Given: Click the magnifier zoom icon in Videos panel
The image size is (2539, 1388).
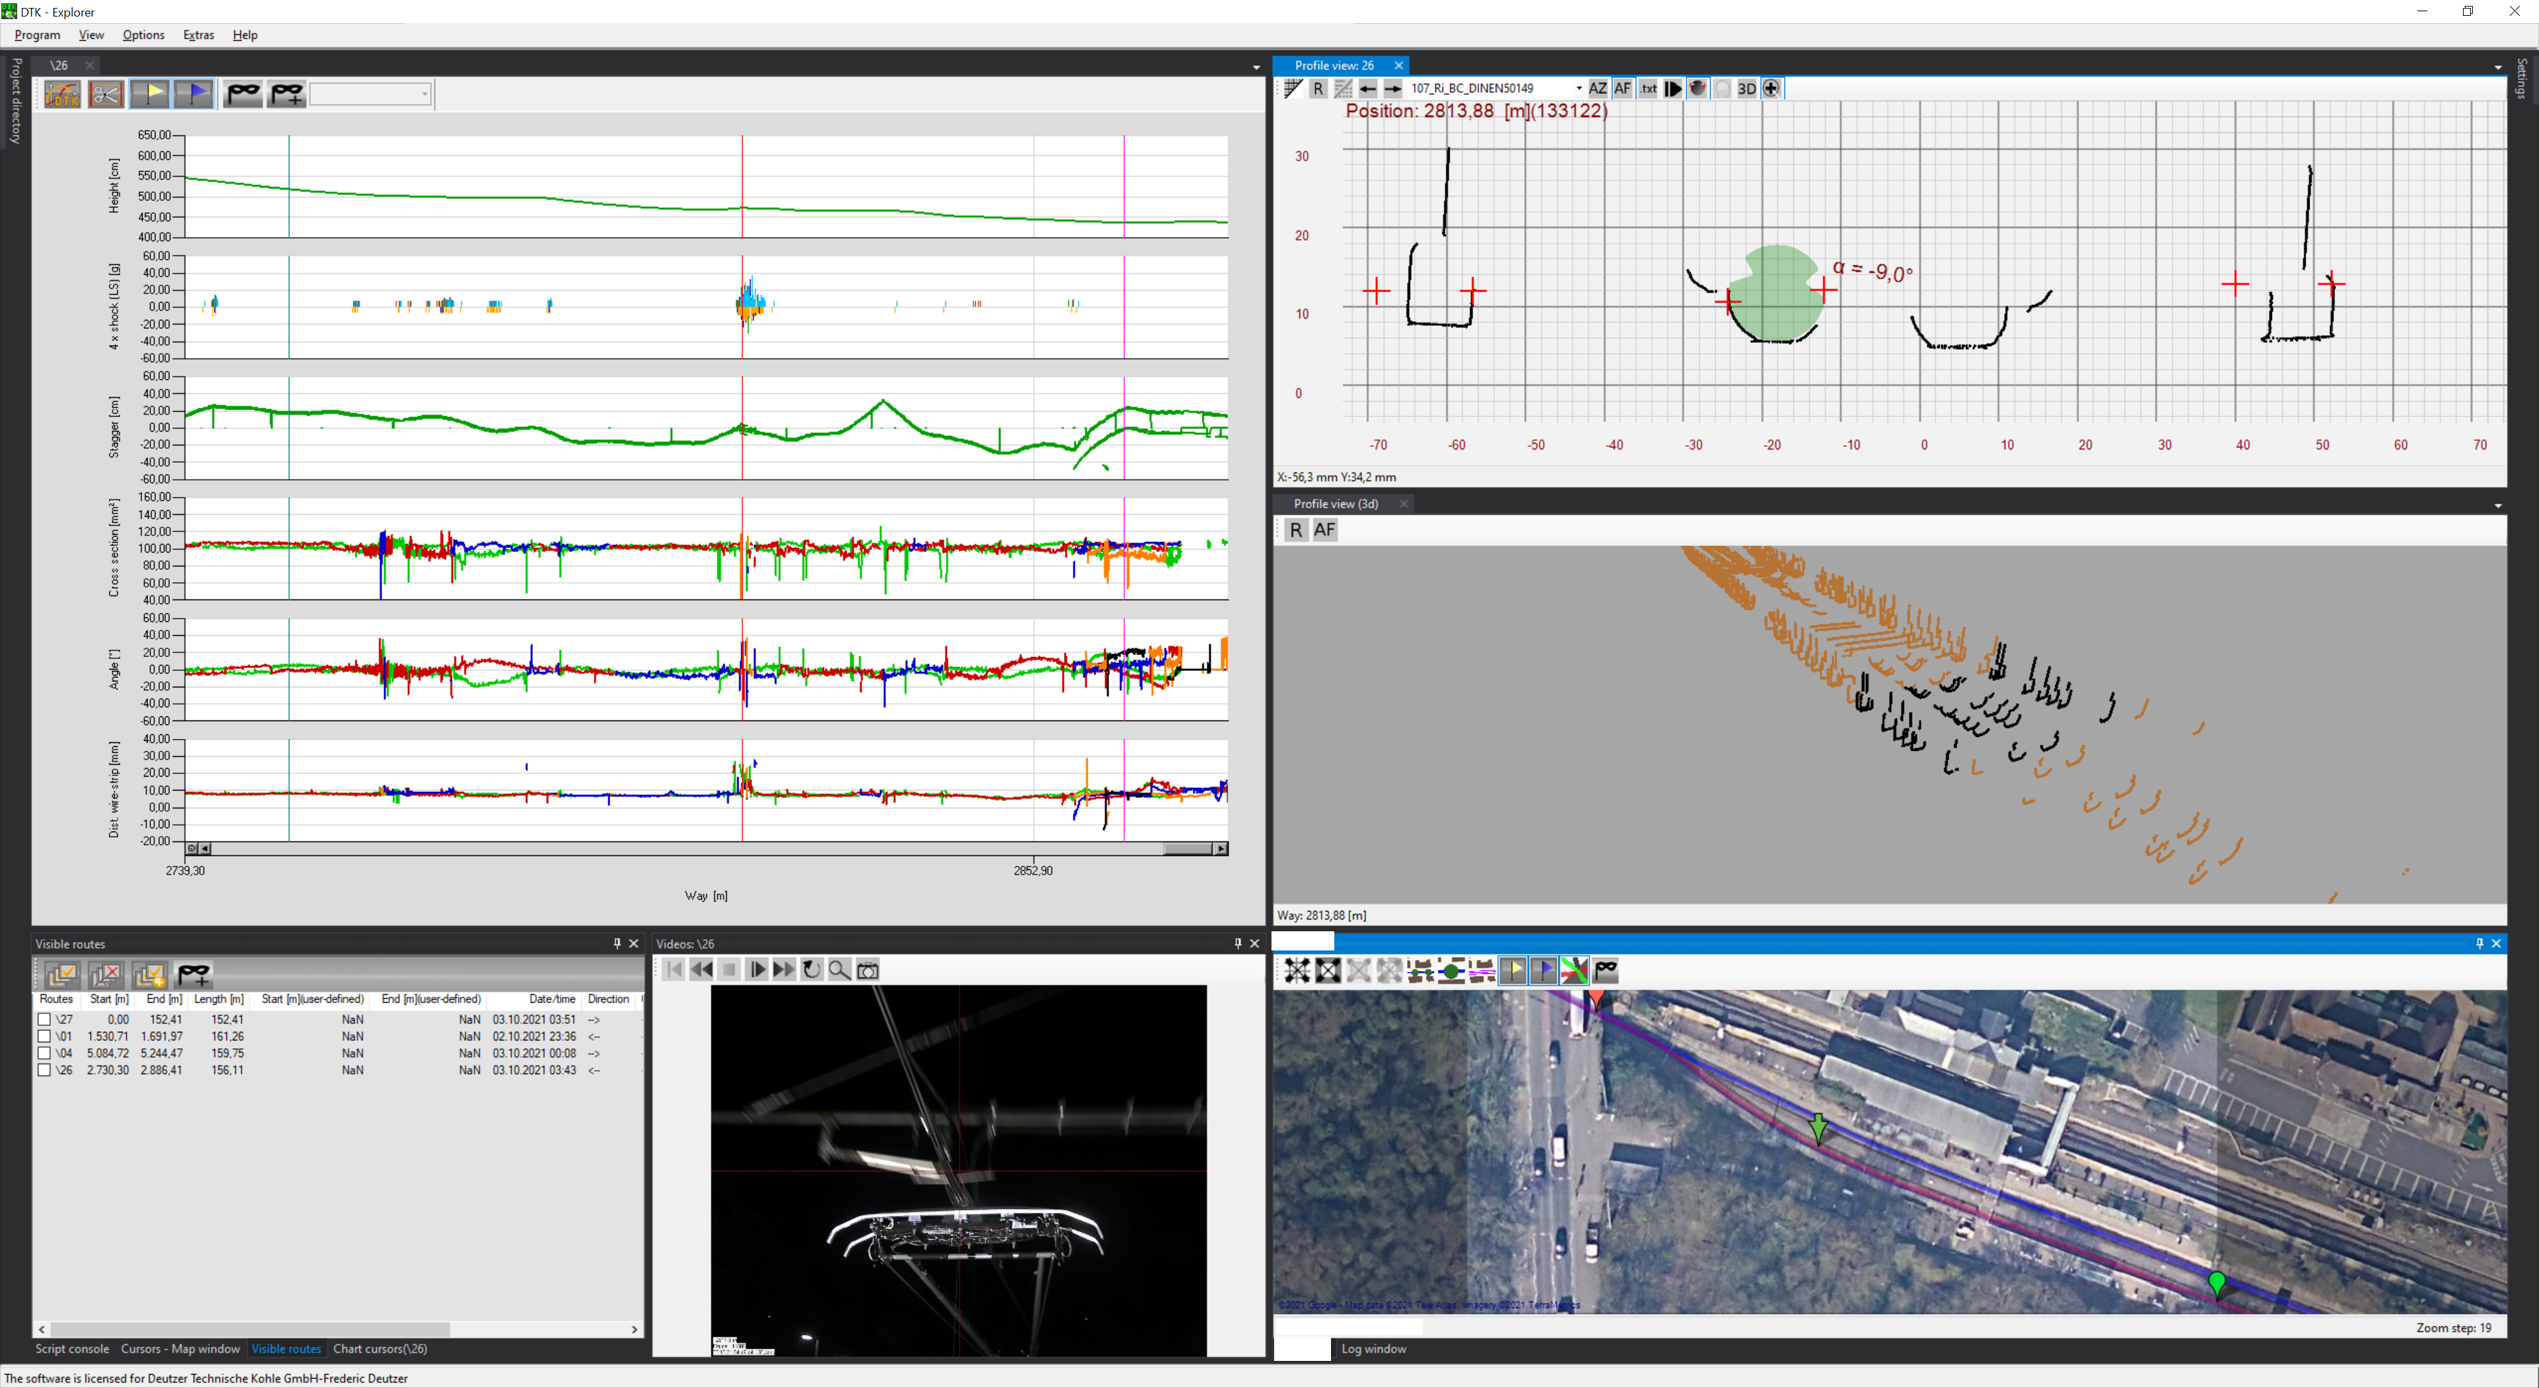Looking at the screenshot, I should click(840, 970).
